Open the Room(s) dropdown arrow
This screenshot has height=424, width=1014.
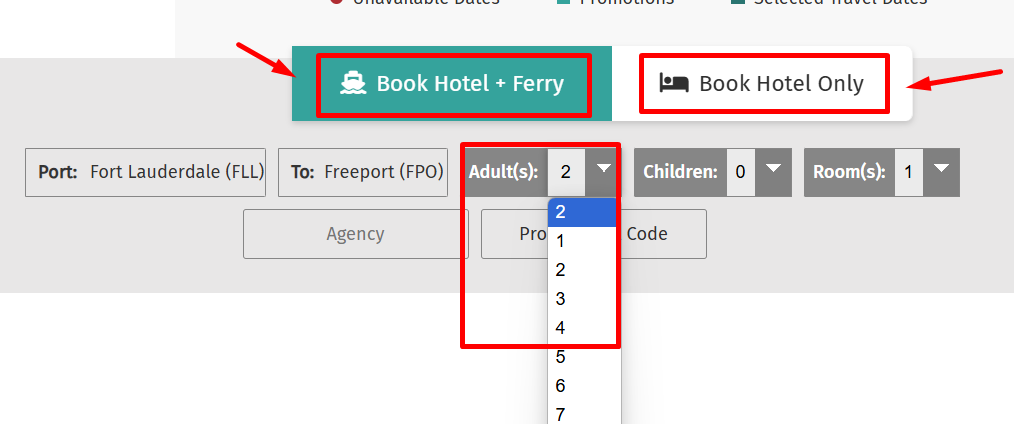point(942,172)
